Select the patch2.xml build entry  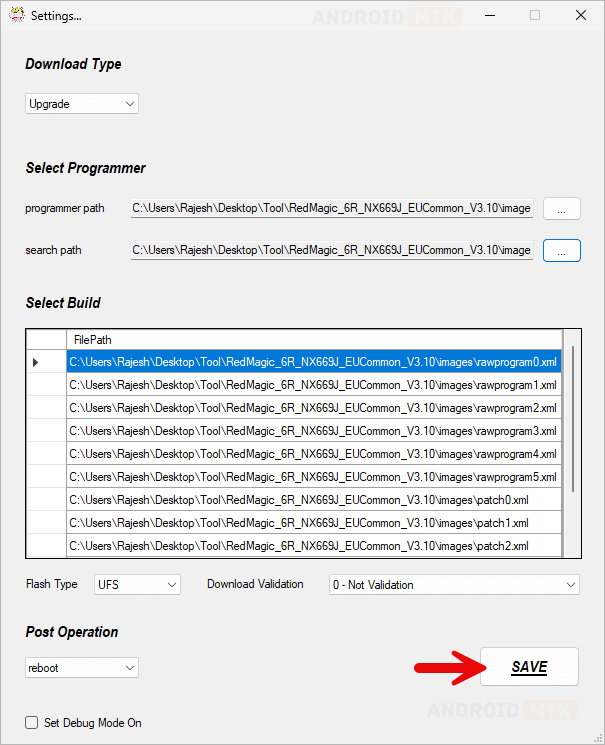coord(313,546)
